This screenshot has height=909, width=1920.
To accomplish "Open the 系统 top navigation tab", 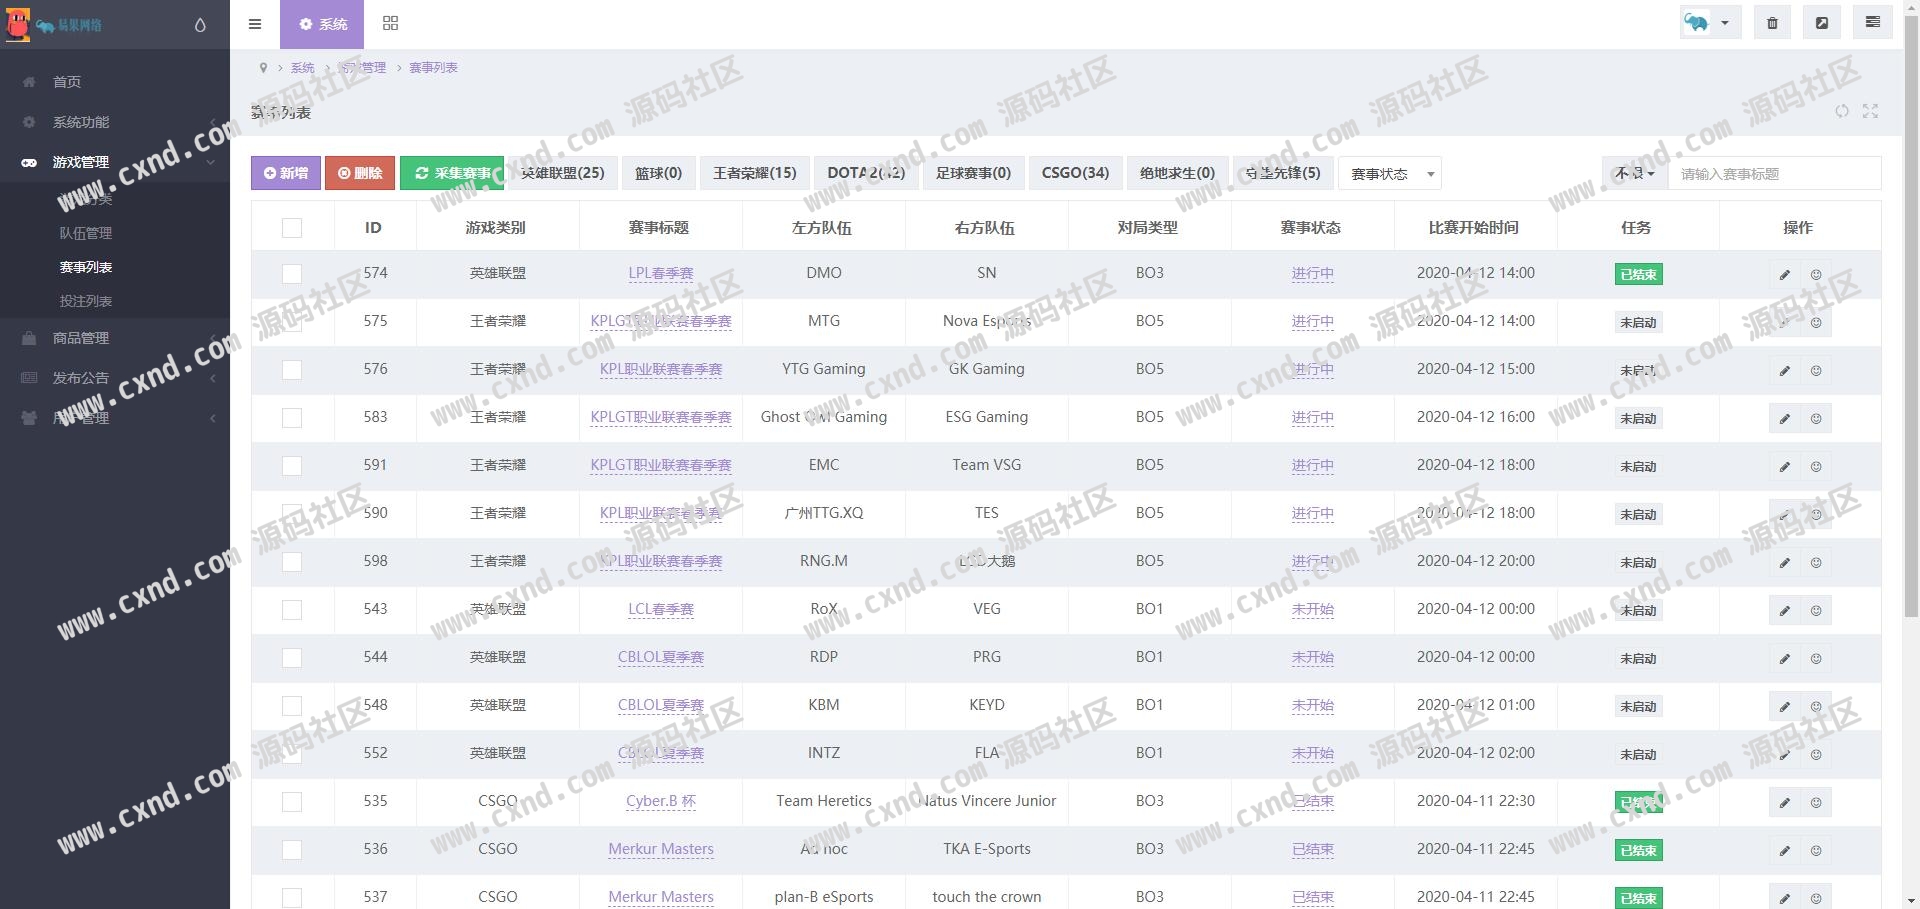I will [x=322, y=24].
